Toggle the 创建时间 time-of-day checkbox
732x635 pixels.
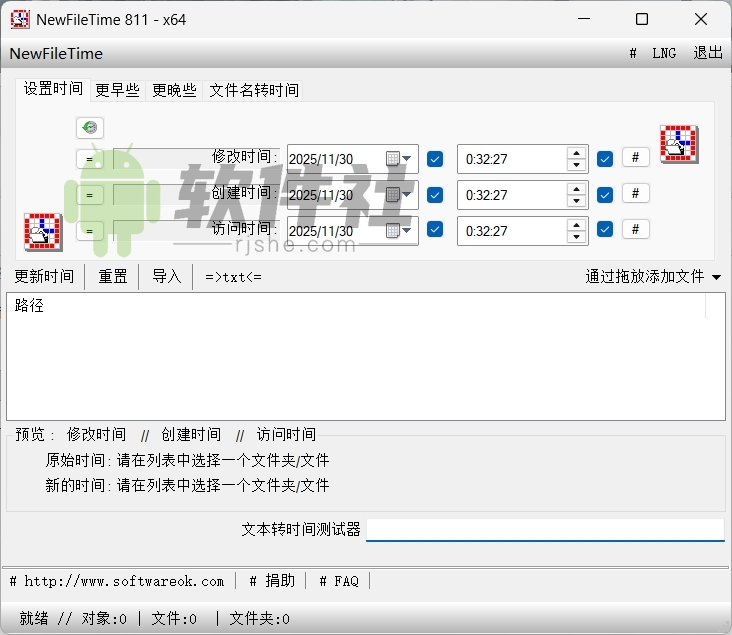[x=605, y=195]
